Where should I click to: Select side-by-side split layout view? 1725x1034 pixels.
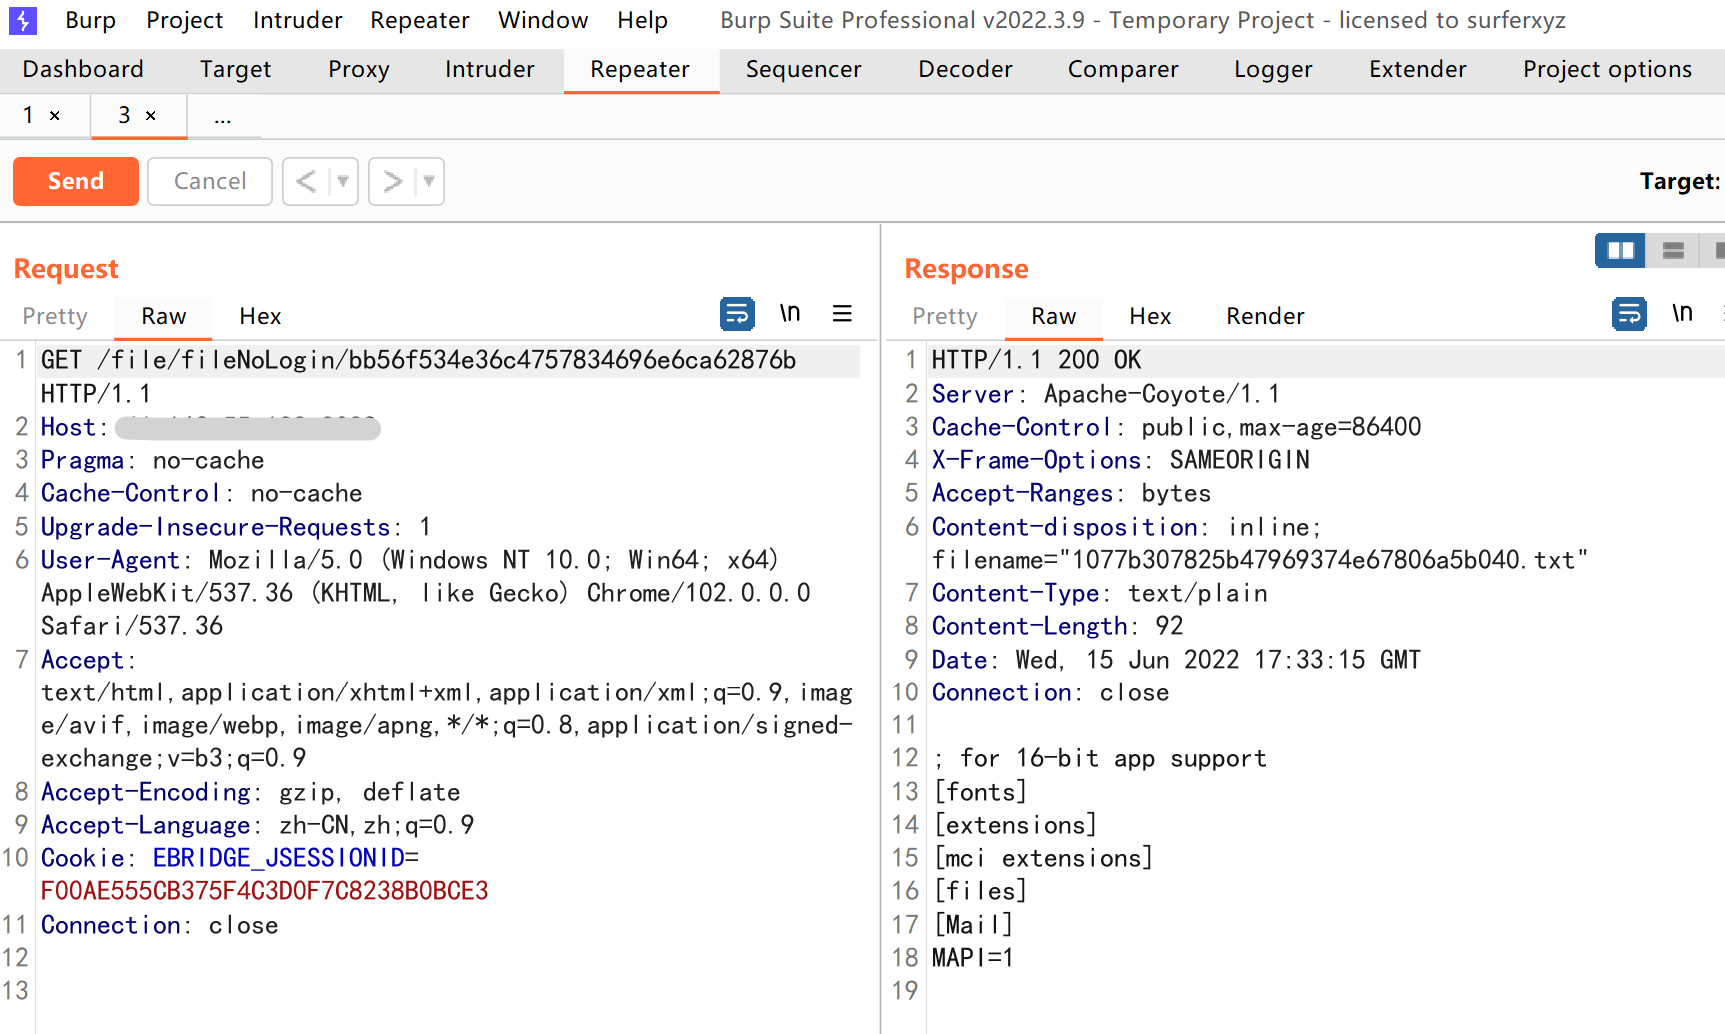pos(1620,251)
